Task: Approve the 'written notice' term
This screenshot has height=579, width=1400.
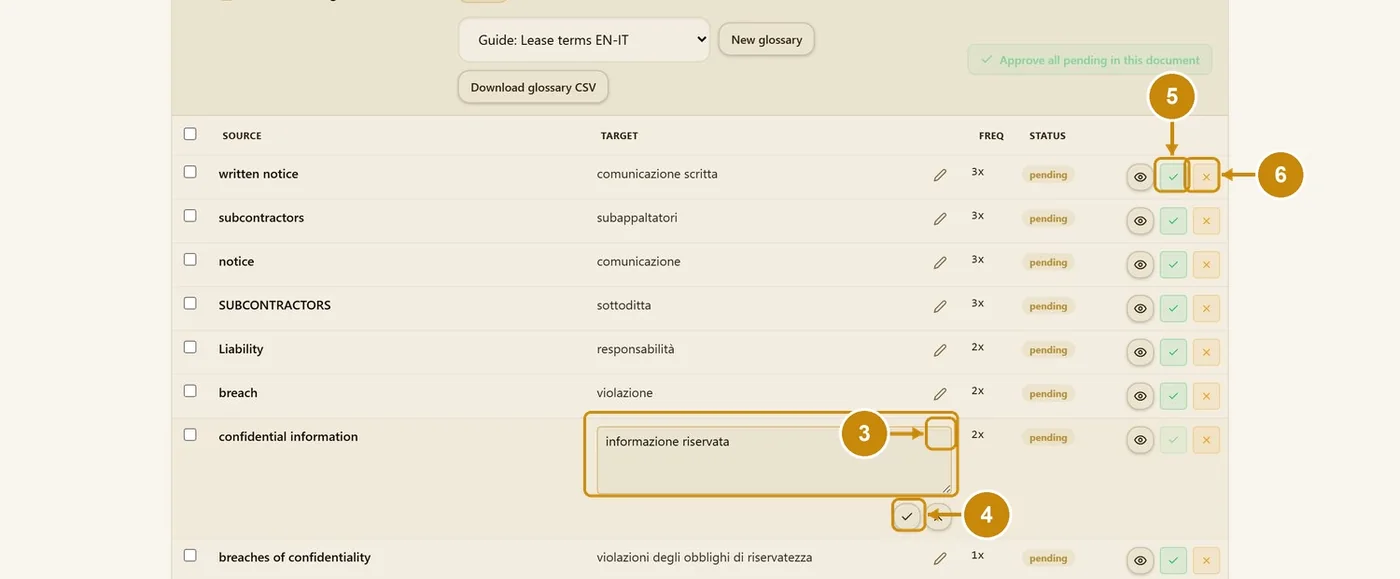Action: pyautogui.click(x=1173, y=177)
